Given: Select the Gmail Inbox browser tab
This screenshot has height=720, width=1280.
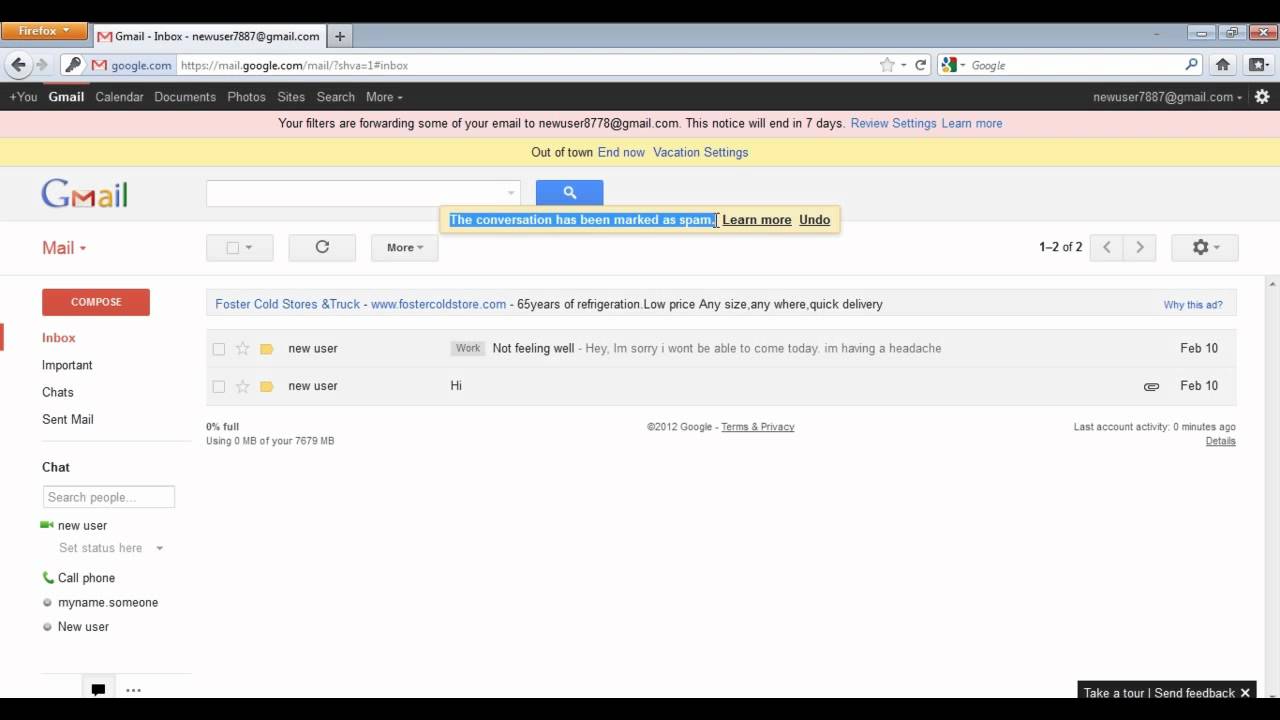Looking at the screenshot, I should [209, 36].
